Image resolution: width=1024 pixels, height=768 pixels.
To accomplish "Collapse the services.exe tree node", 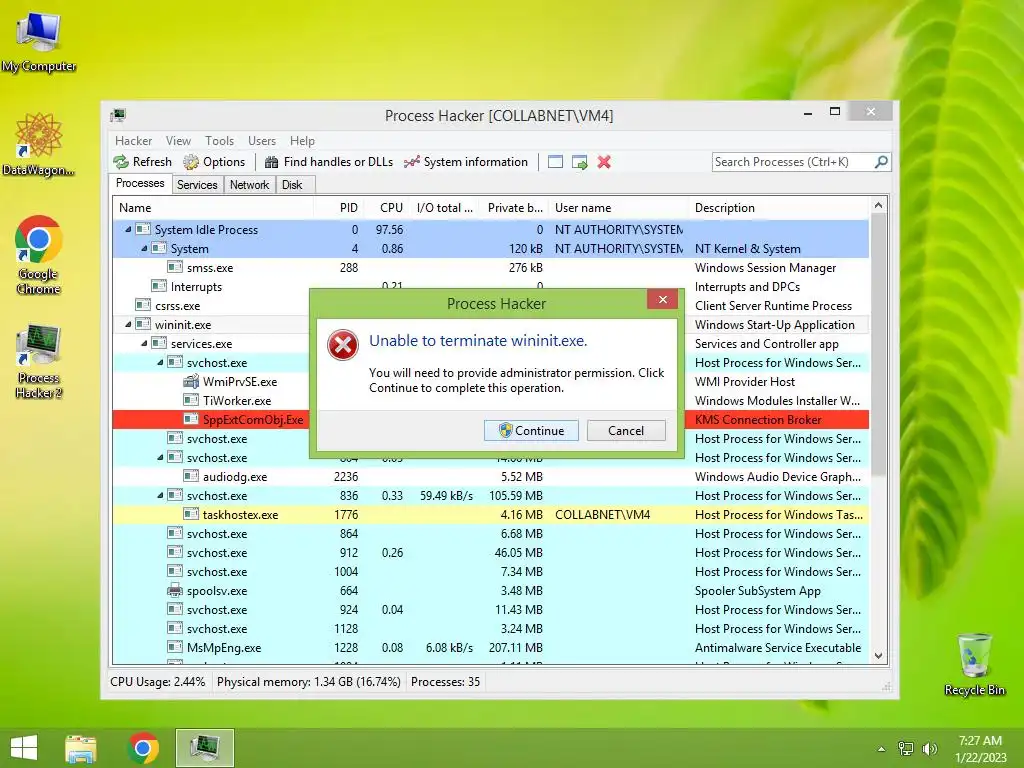I will (x=144, y=343).
